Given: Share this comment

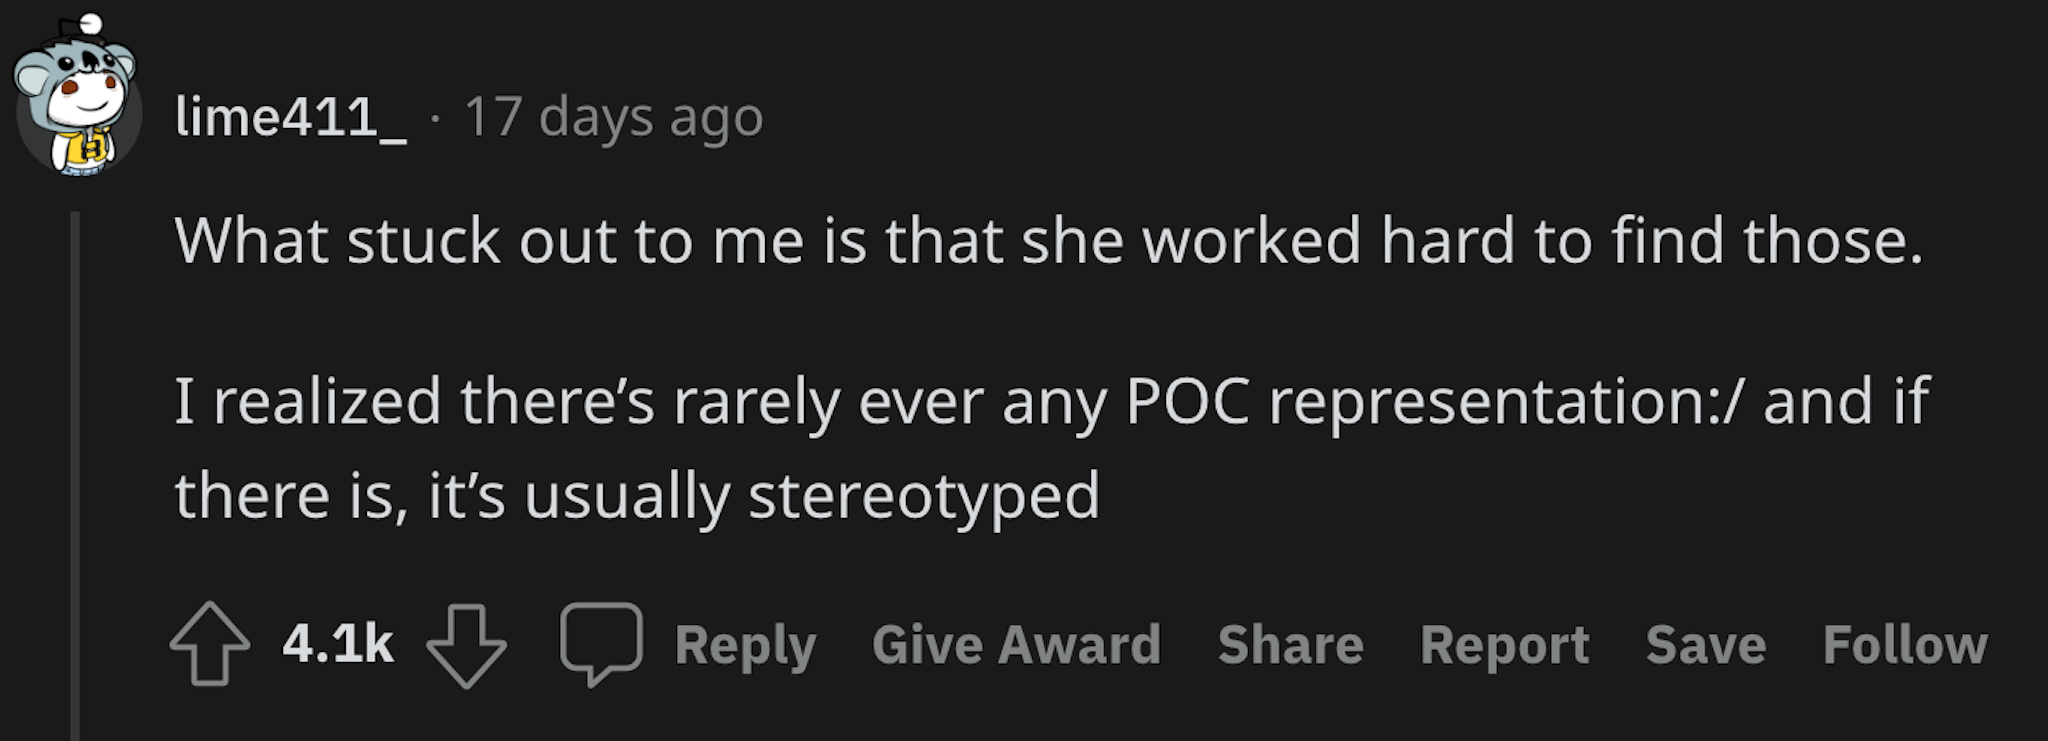Looking at the screenshot, I should (x=1290, y=644).
